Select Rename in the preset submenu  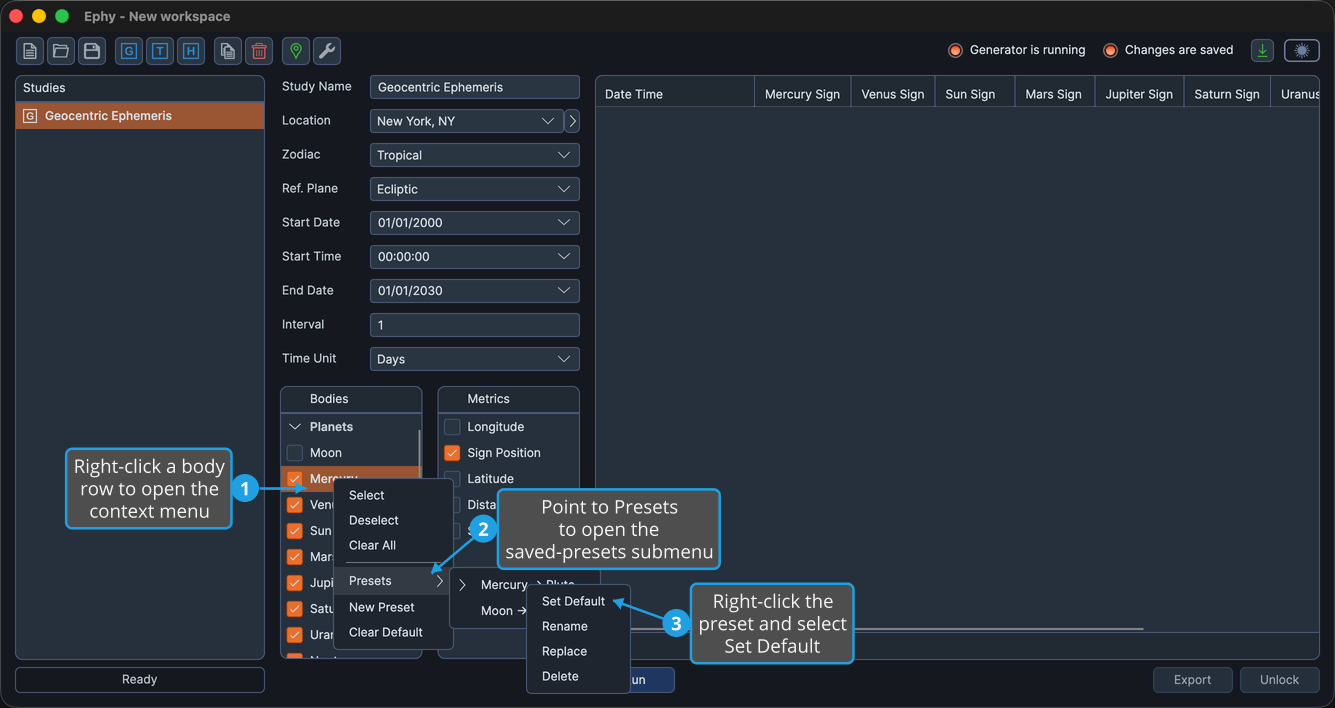[x=578, y=626]
